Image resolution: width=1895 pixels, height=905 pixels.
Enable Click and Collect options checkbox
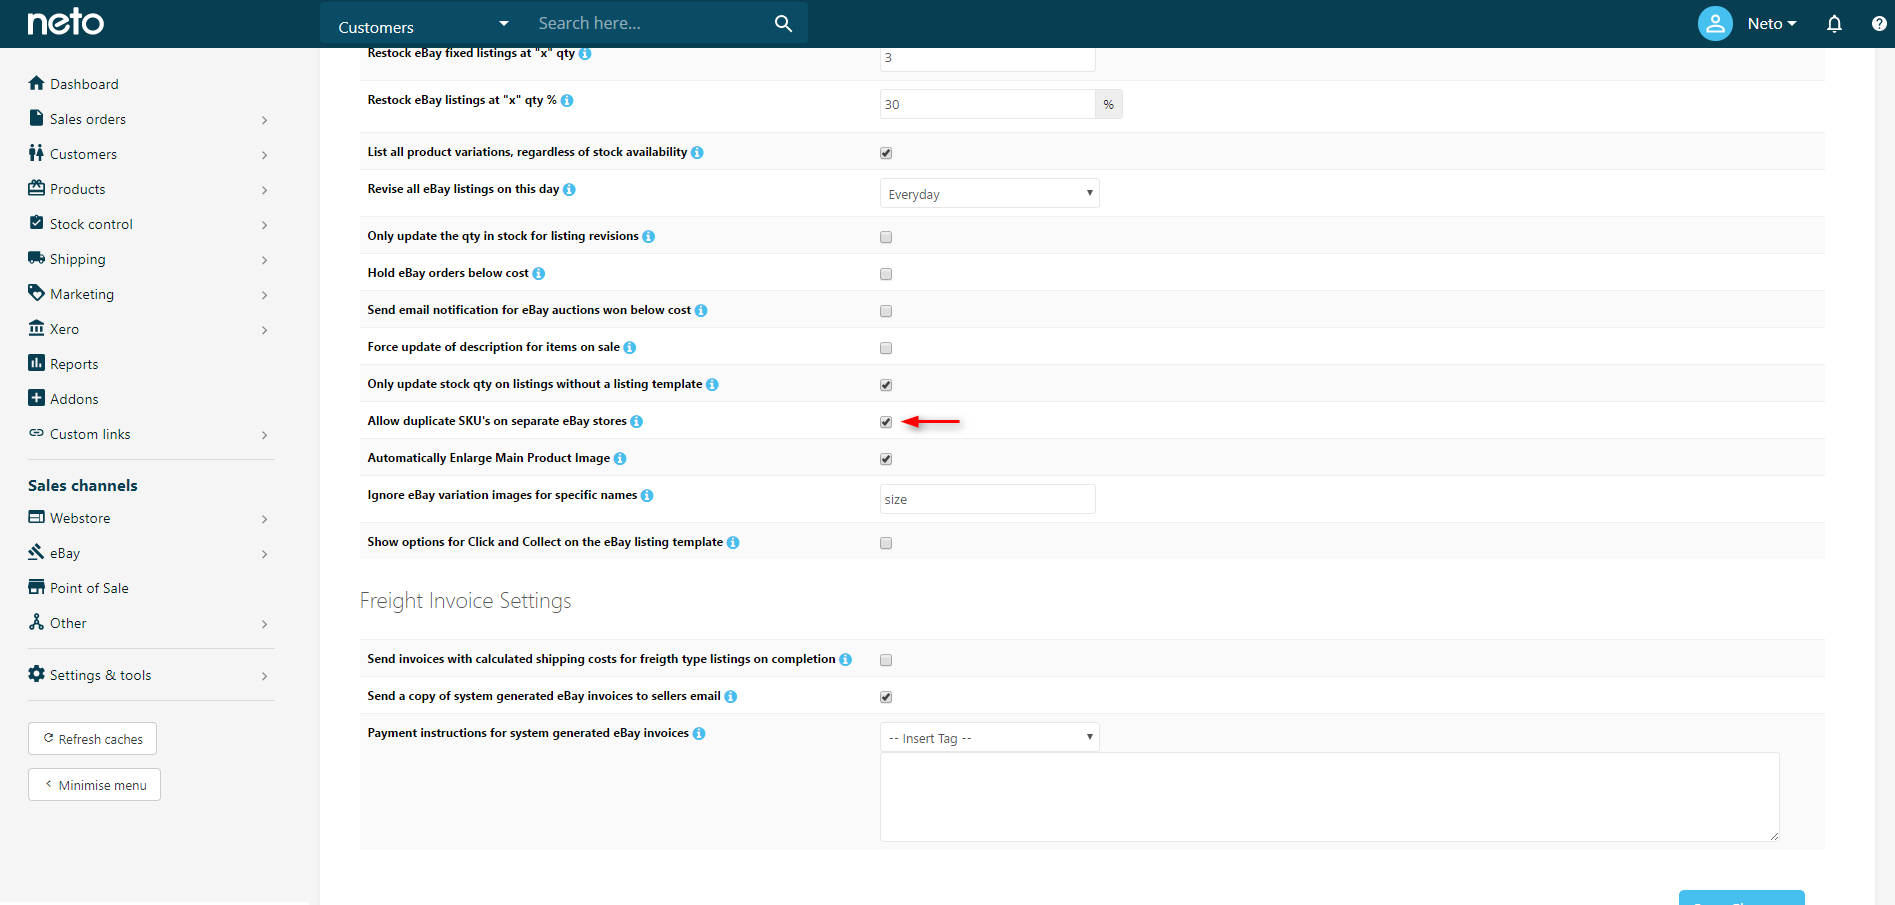[886, 543]
